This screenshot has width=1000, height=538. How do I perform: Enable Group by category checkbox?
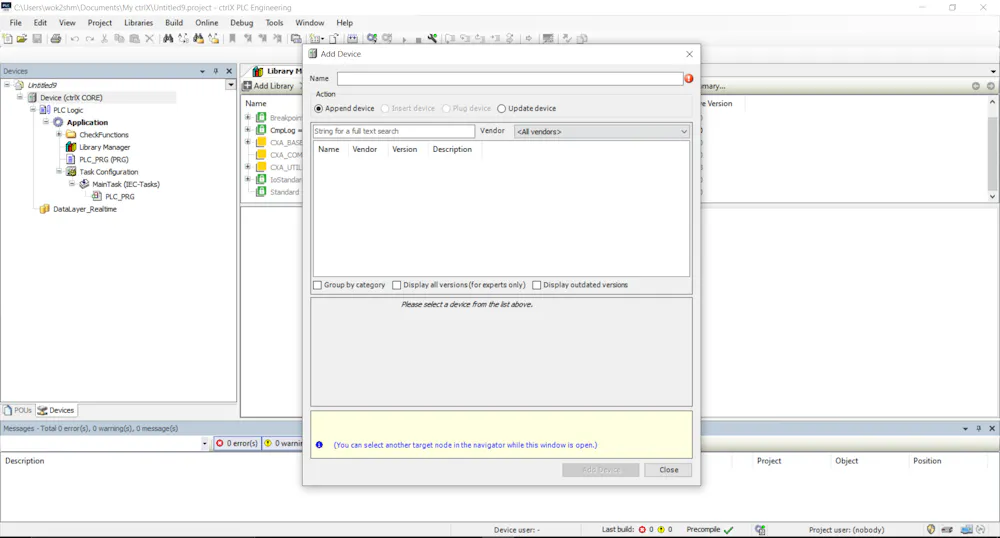tap(318, 285)
